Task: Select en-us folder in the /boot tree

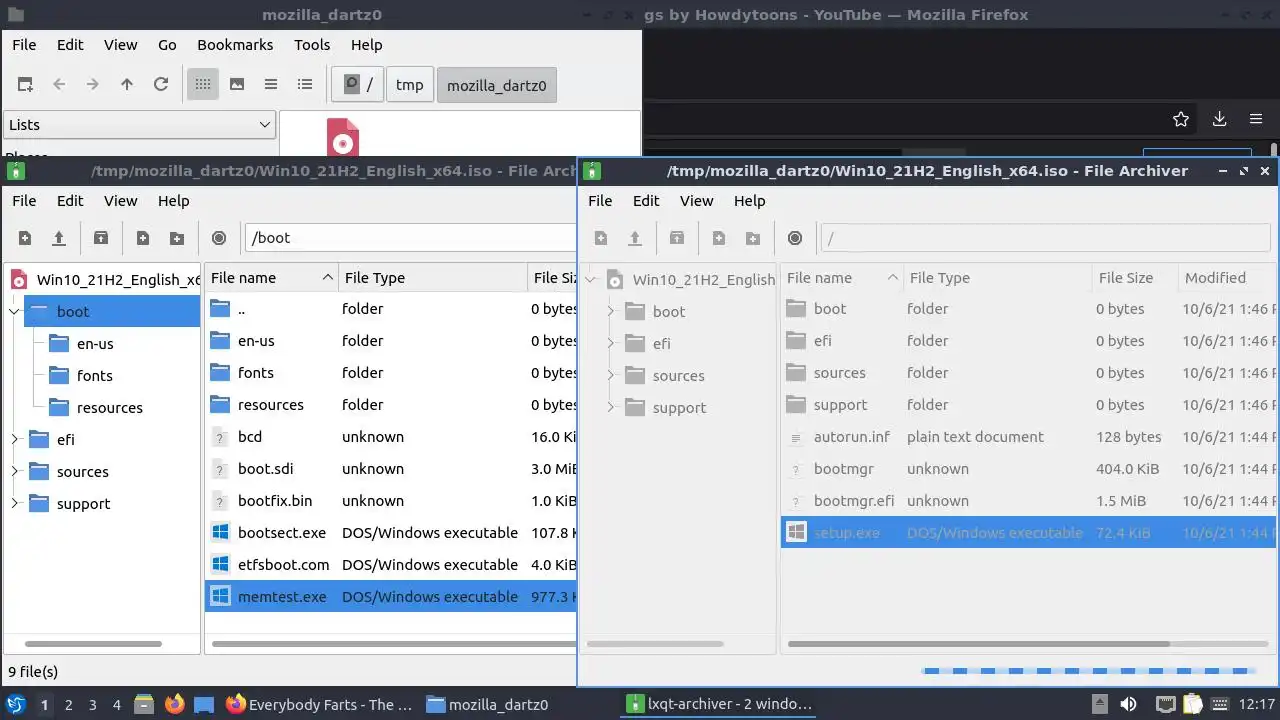Action: (x=95, y=344)
